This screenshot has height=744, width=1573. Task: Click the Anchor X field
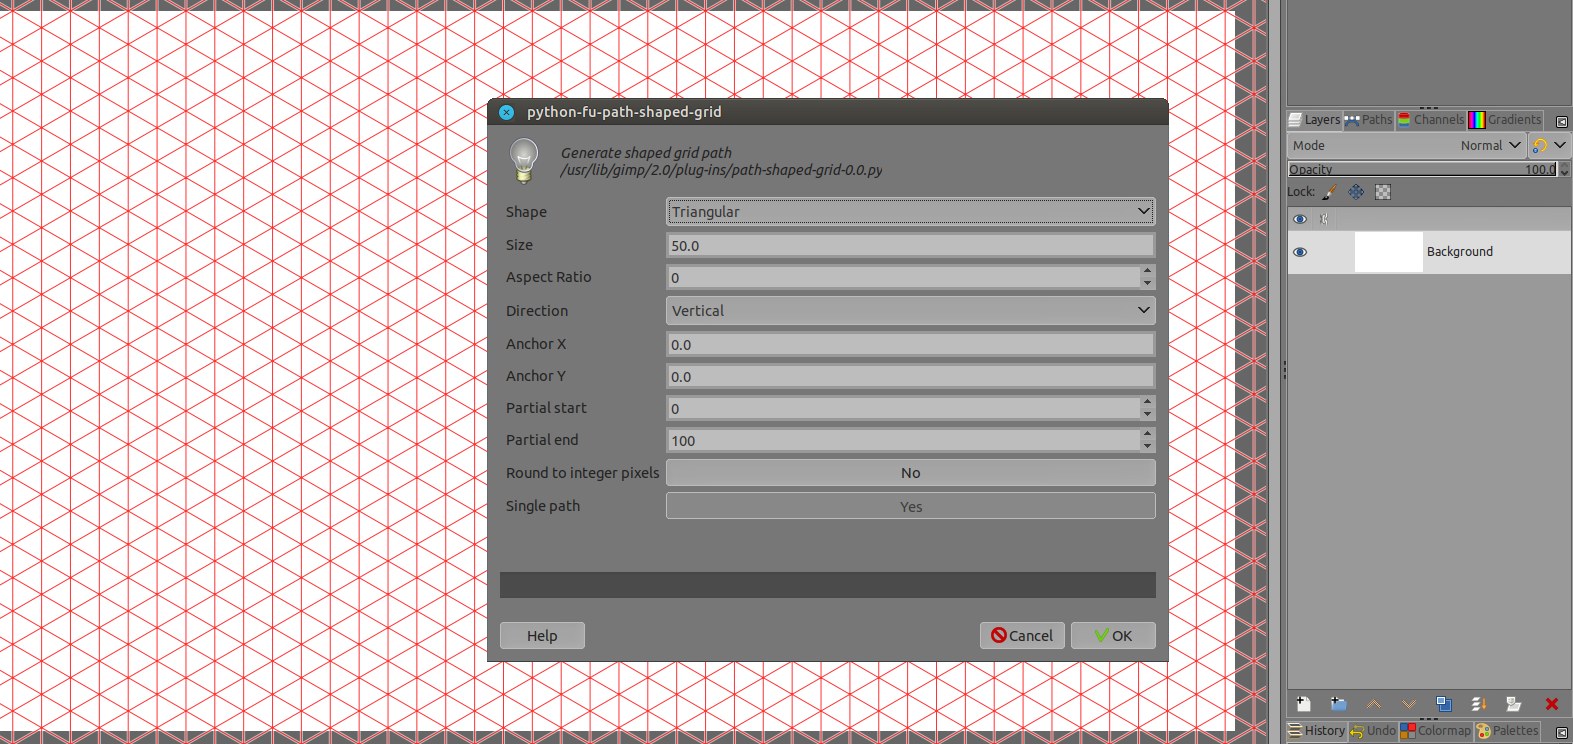click(911, 344)
